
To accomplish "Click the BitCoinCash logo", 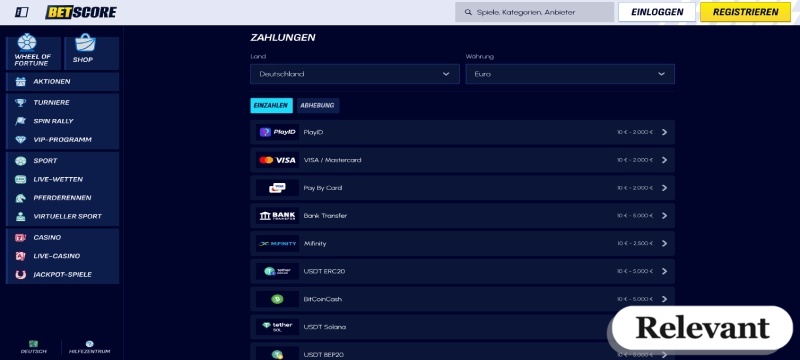I will click(x=278, y=299).
